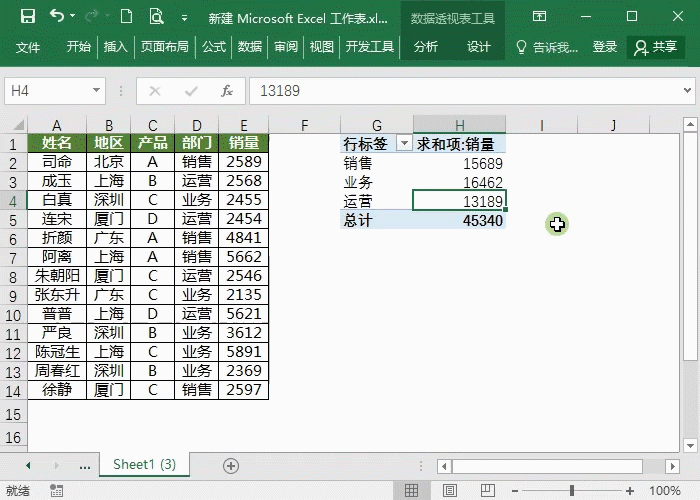Click the Enter checkmark icon in formula bar
This screenshot has height=500, width=700.
coord(191,91)
